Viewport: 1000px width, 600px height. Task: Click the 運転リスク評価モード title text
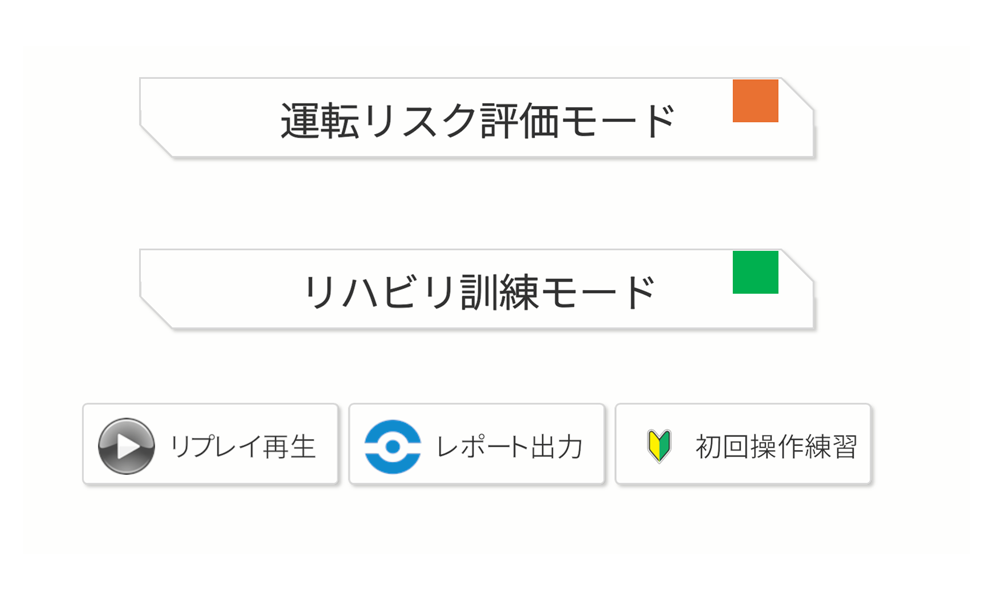pyautogui.click(x=478, y=121)
